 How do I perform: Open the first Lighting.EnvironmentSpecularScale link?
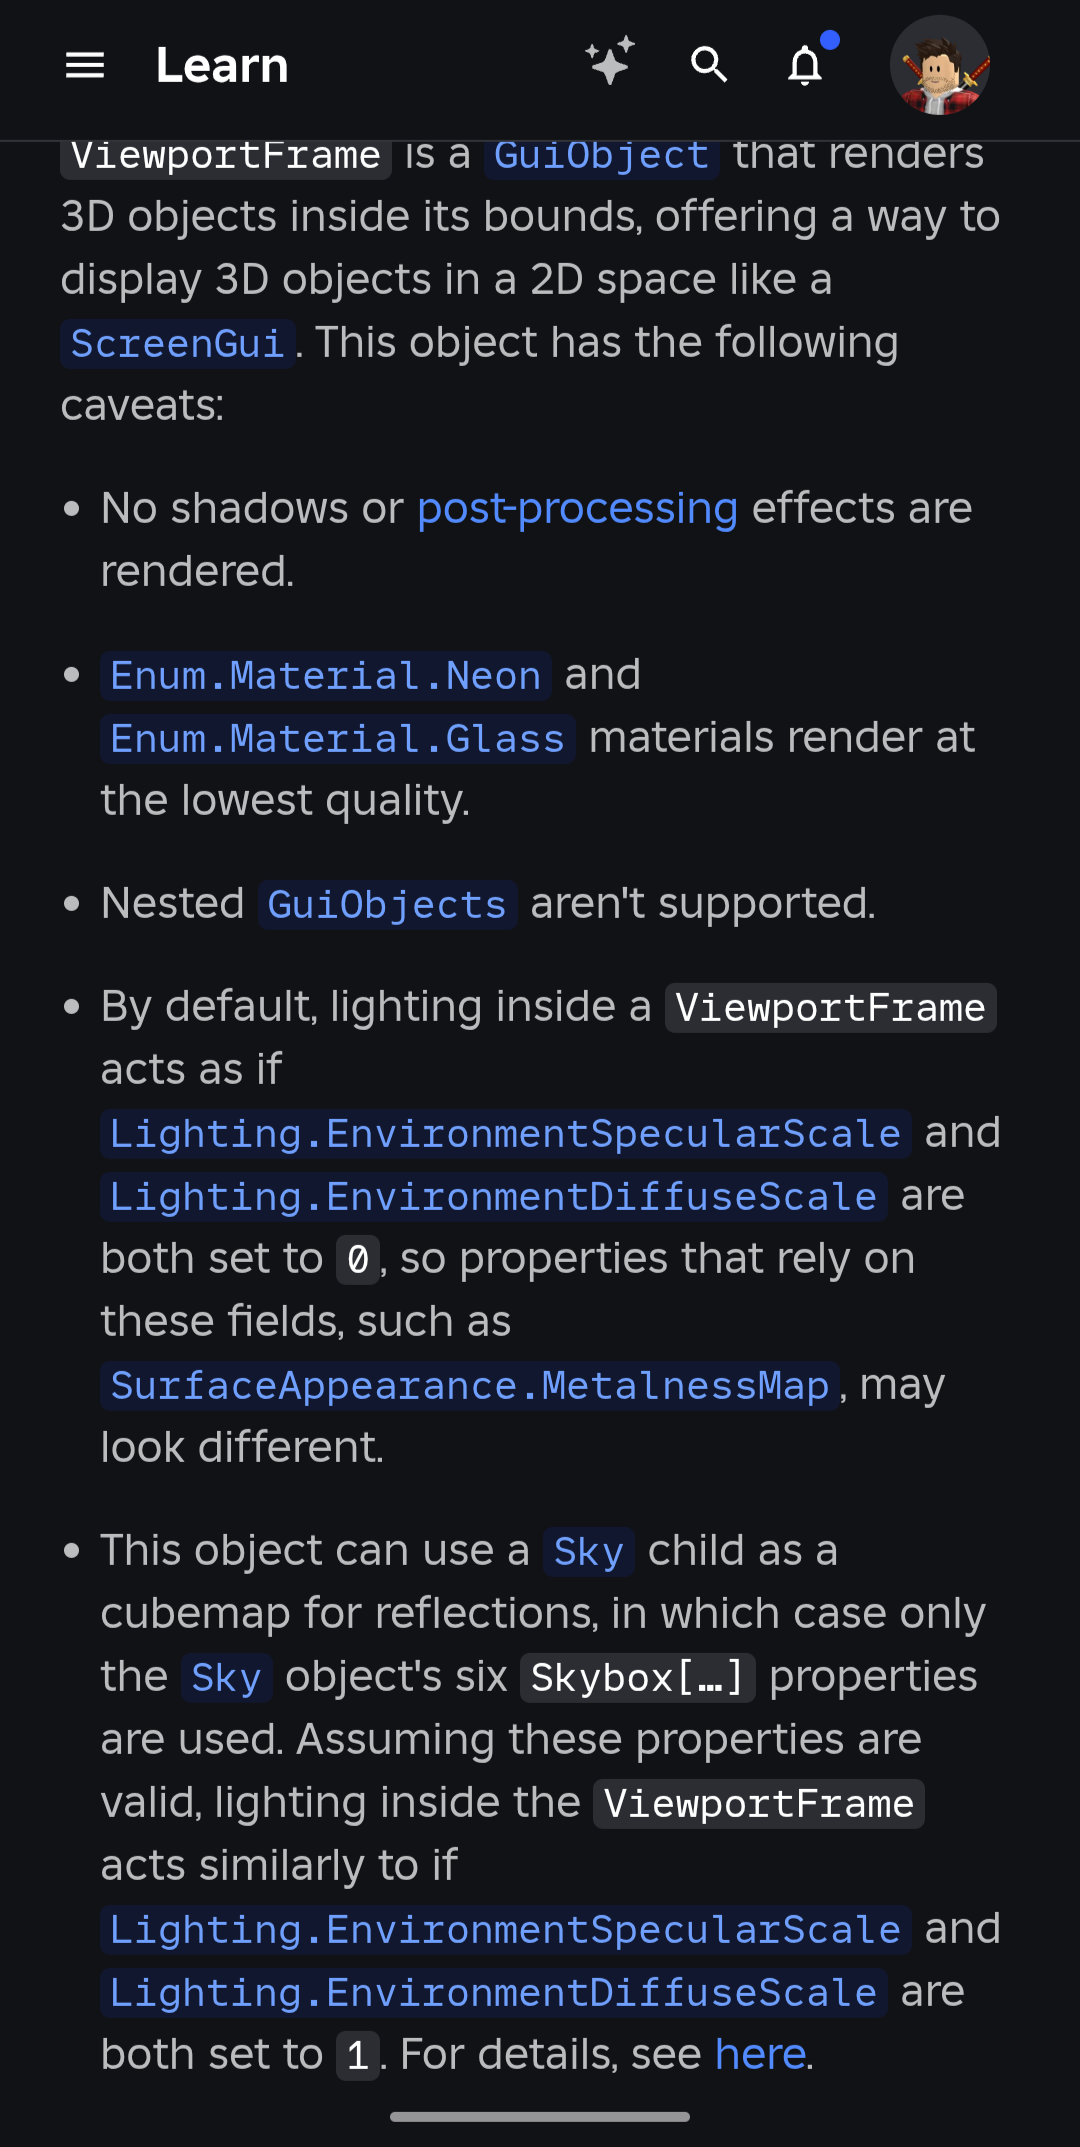pyautogui.click(x=505, y=1134)
